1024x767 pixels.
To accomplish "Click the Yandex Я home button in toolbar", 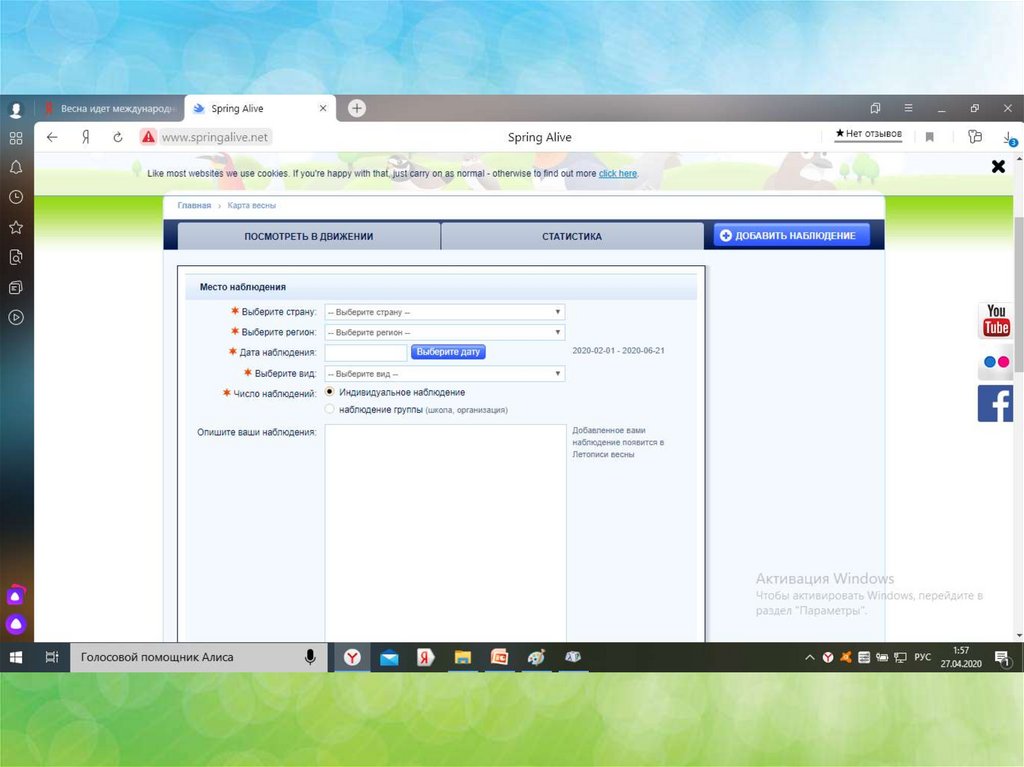I will click(86, 137).
